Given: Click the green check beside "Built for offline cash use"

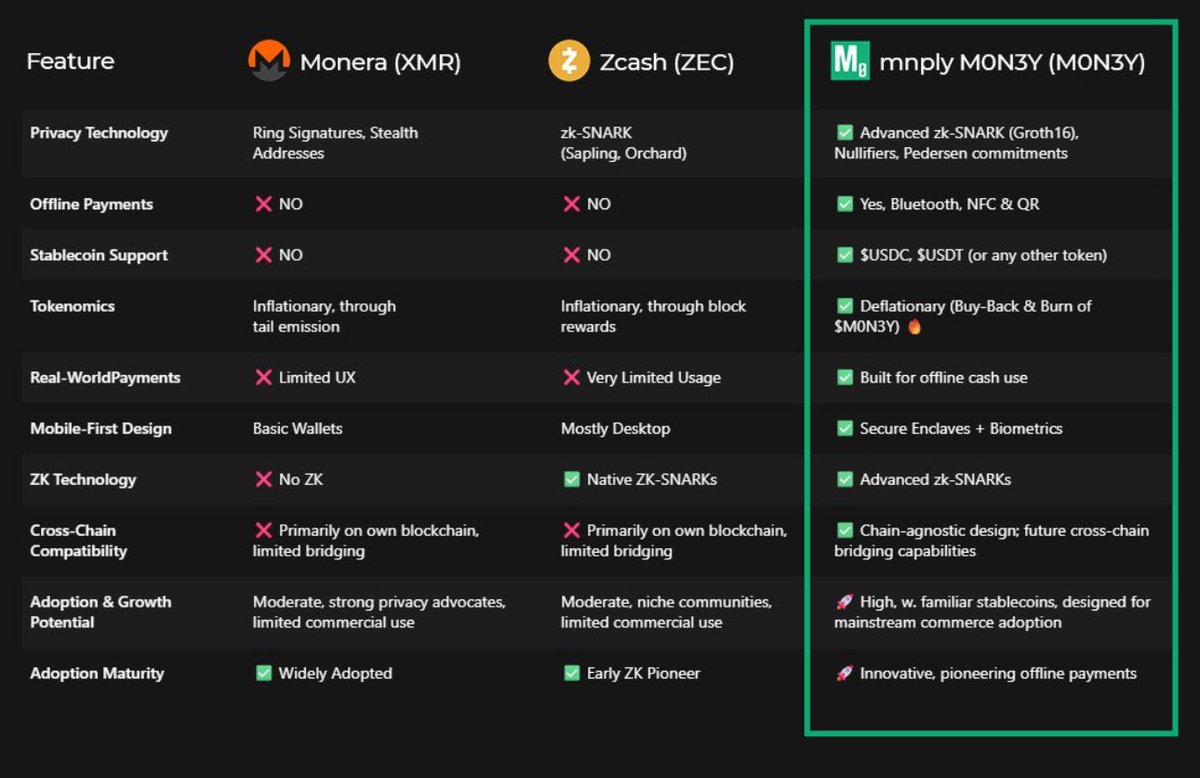Looking at the screenshot, I should point(845,377).
